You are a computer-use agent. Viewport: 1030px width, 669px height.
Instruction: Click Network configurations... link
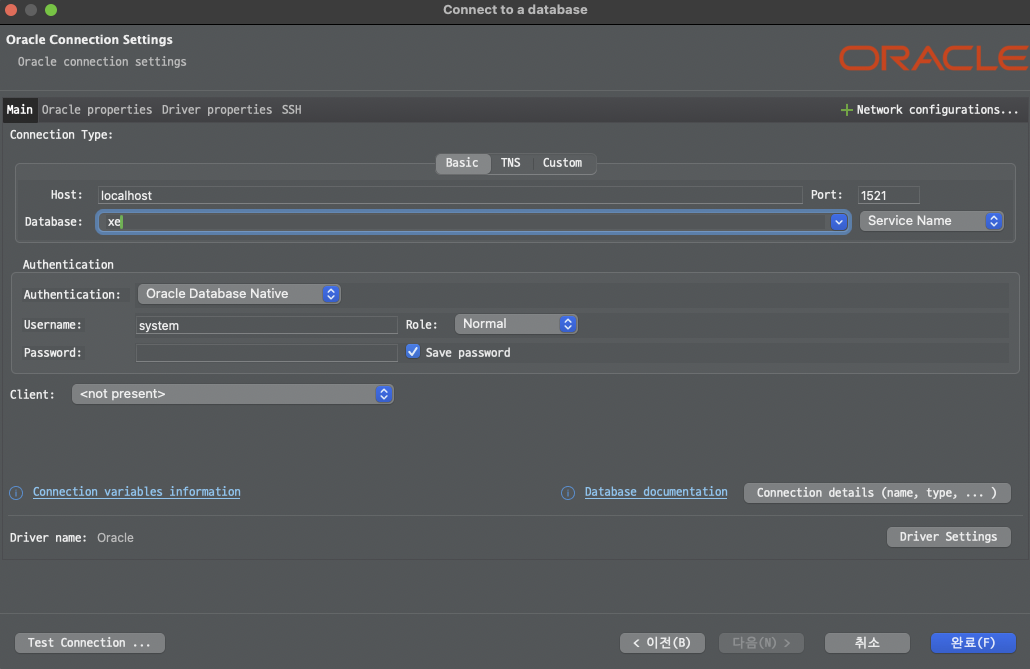[937, 110]
